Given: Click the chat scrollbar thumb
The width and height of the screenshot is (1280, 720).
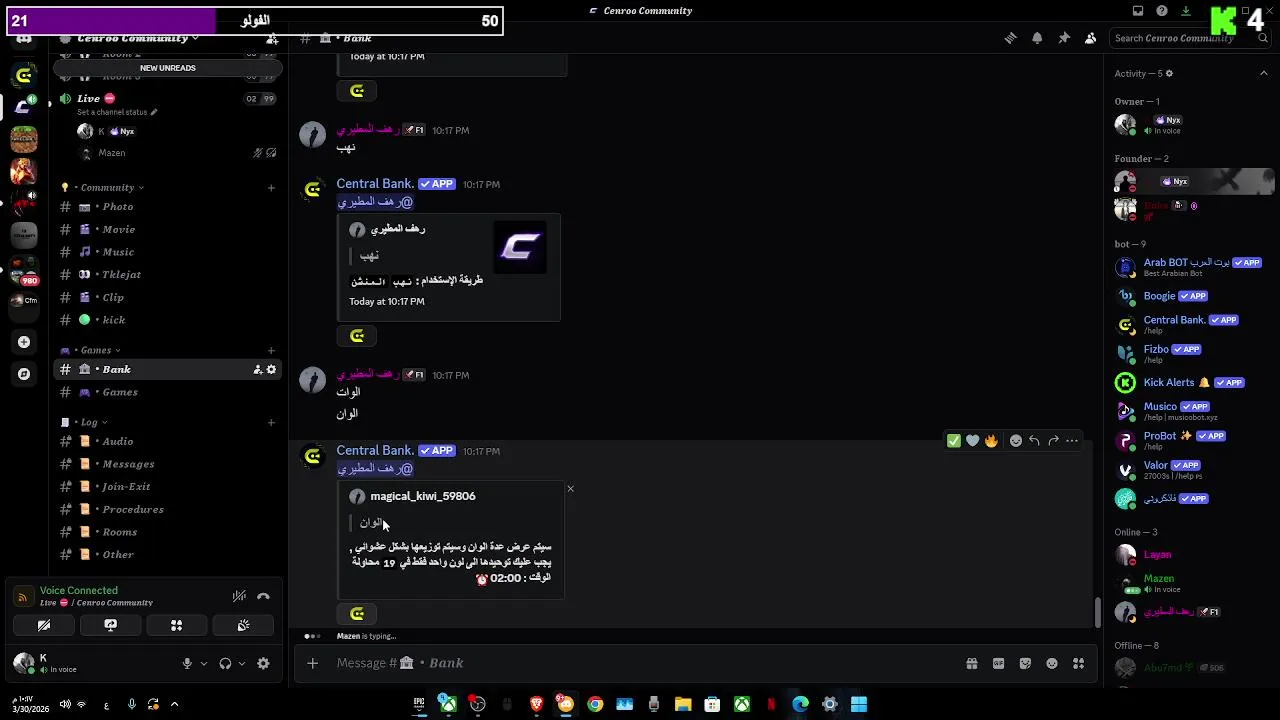Looking at the screenshot, I should (1098, 611).
